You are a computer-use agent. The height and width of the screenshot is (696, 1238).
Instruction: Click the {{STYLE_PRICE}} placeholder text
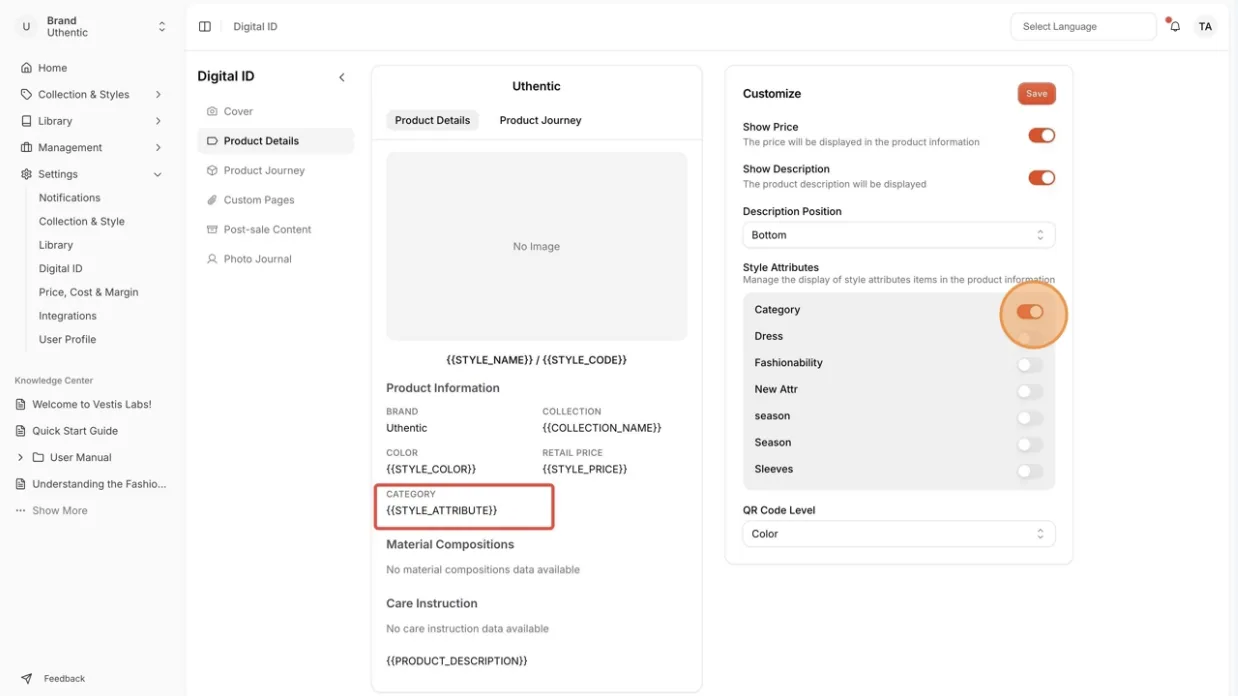(585, 469)
